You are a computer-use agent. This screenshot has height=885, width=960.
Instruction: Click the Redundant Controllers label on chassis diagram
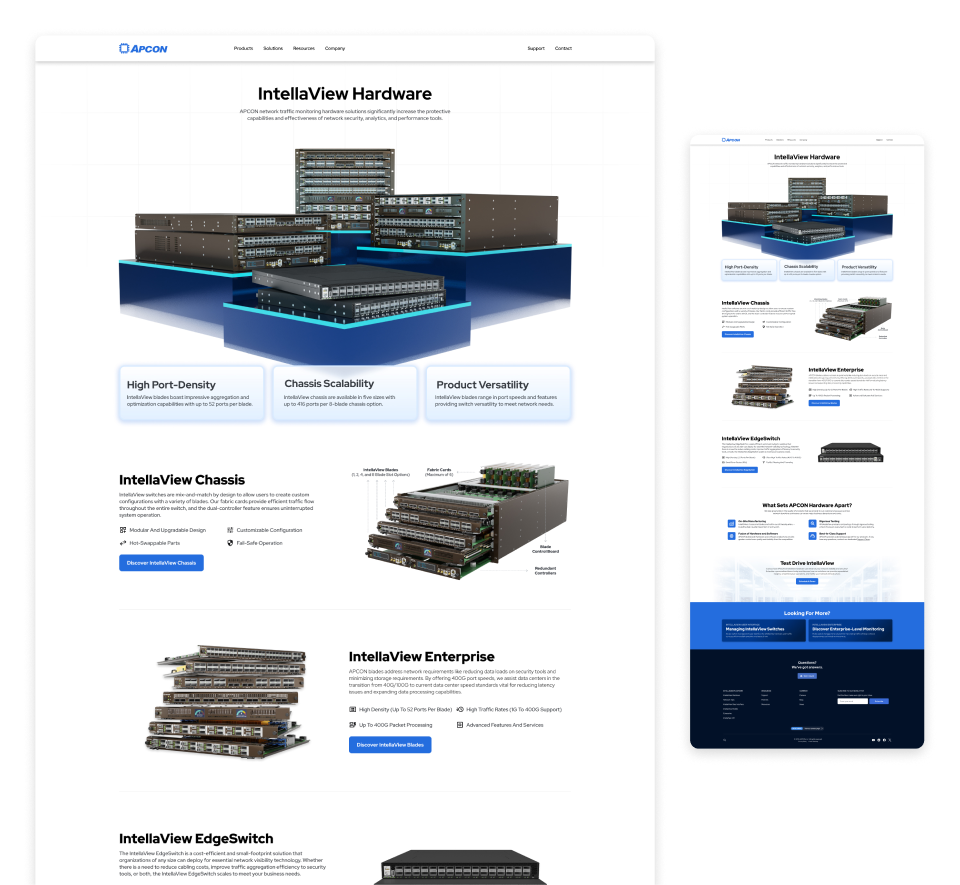click(x=546, y=570)
